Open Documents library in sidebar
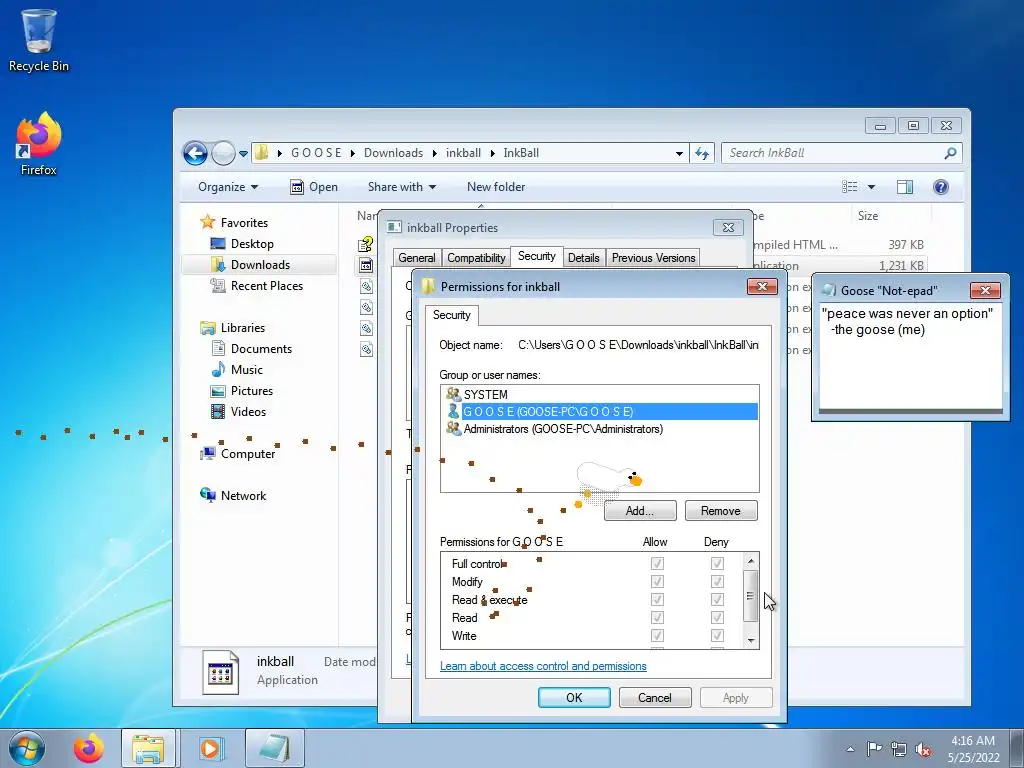1024x768 pixels. [x=261, y=349]
